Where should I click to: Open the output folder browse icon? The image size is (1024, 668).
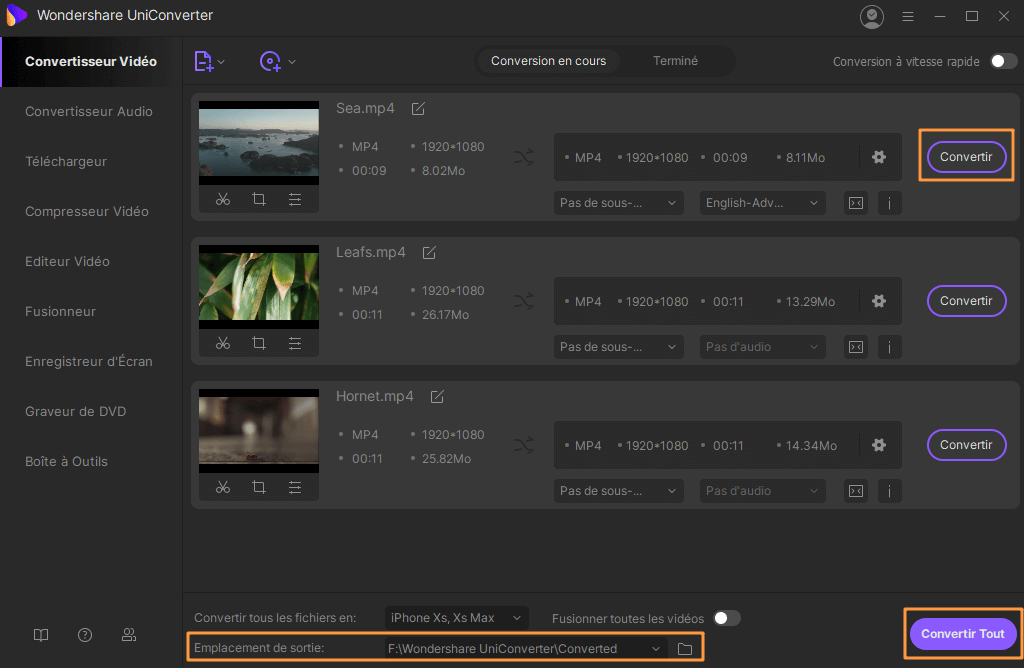685,649
